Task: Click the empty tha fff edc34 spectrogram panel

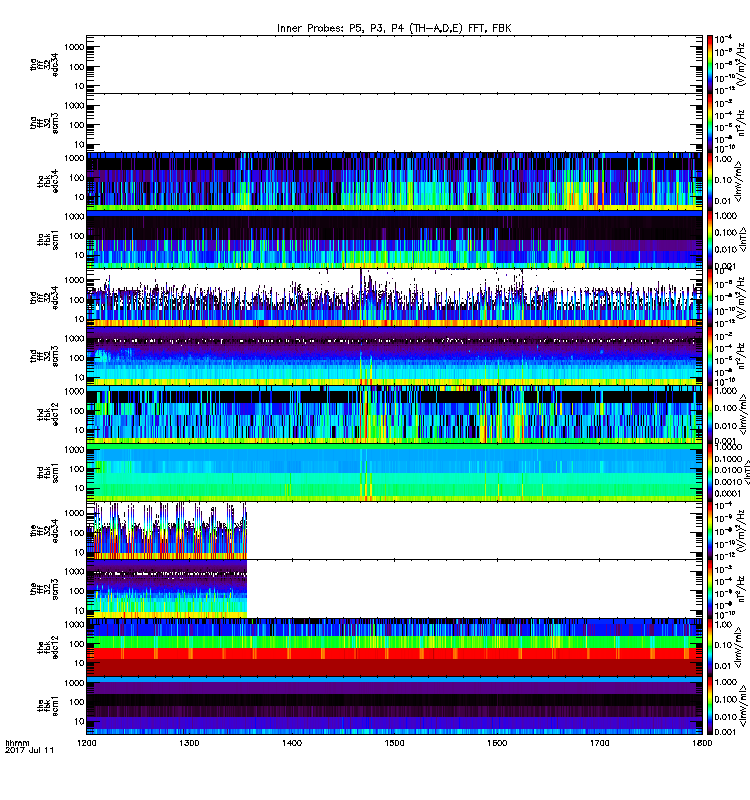Action: pos(394,64)
